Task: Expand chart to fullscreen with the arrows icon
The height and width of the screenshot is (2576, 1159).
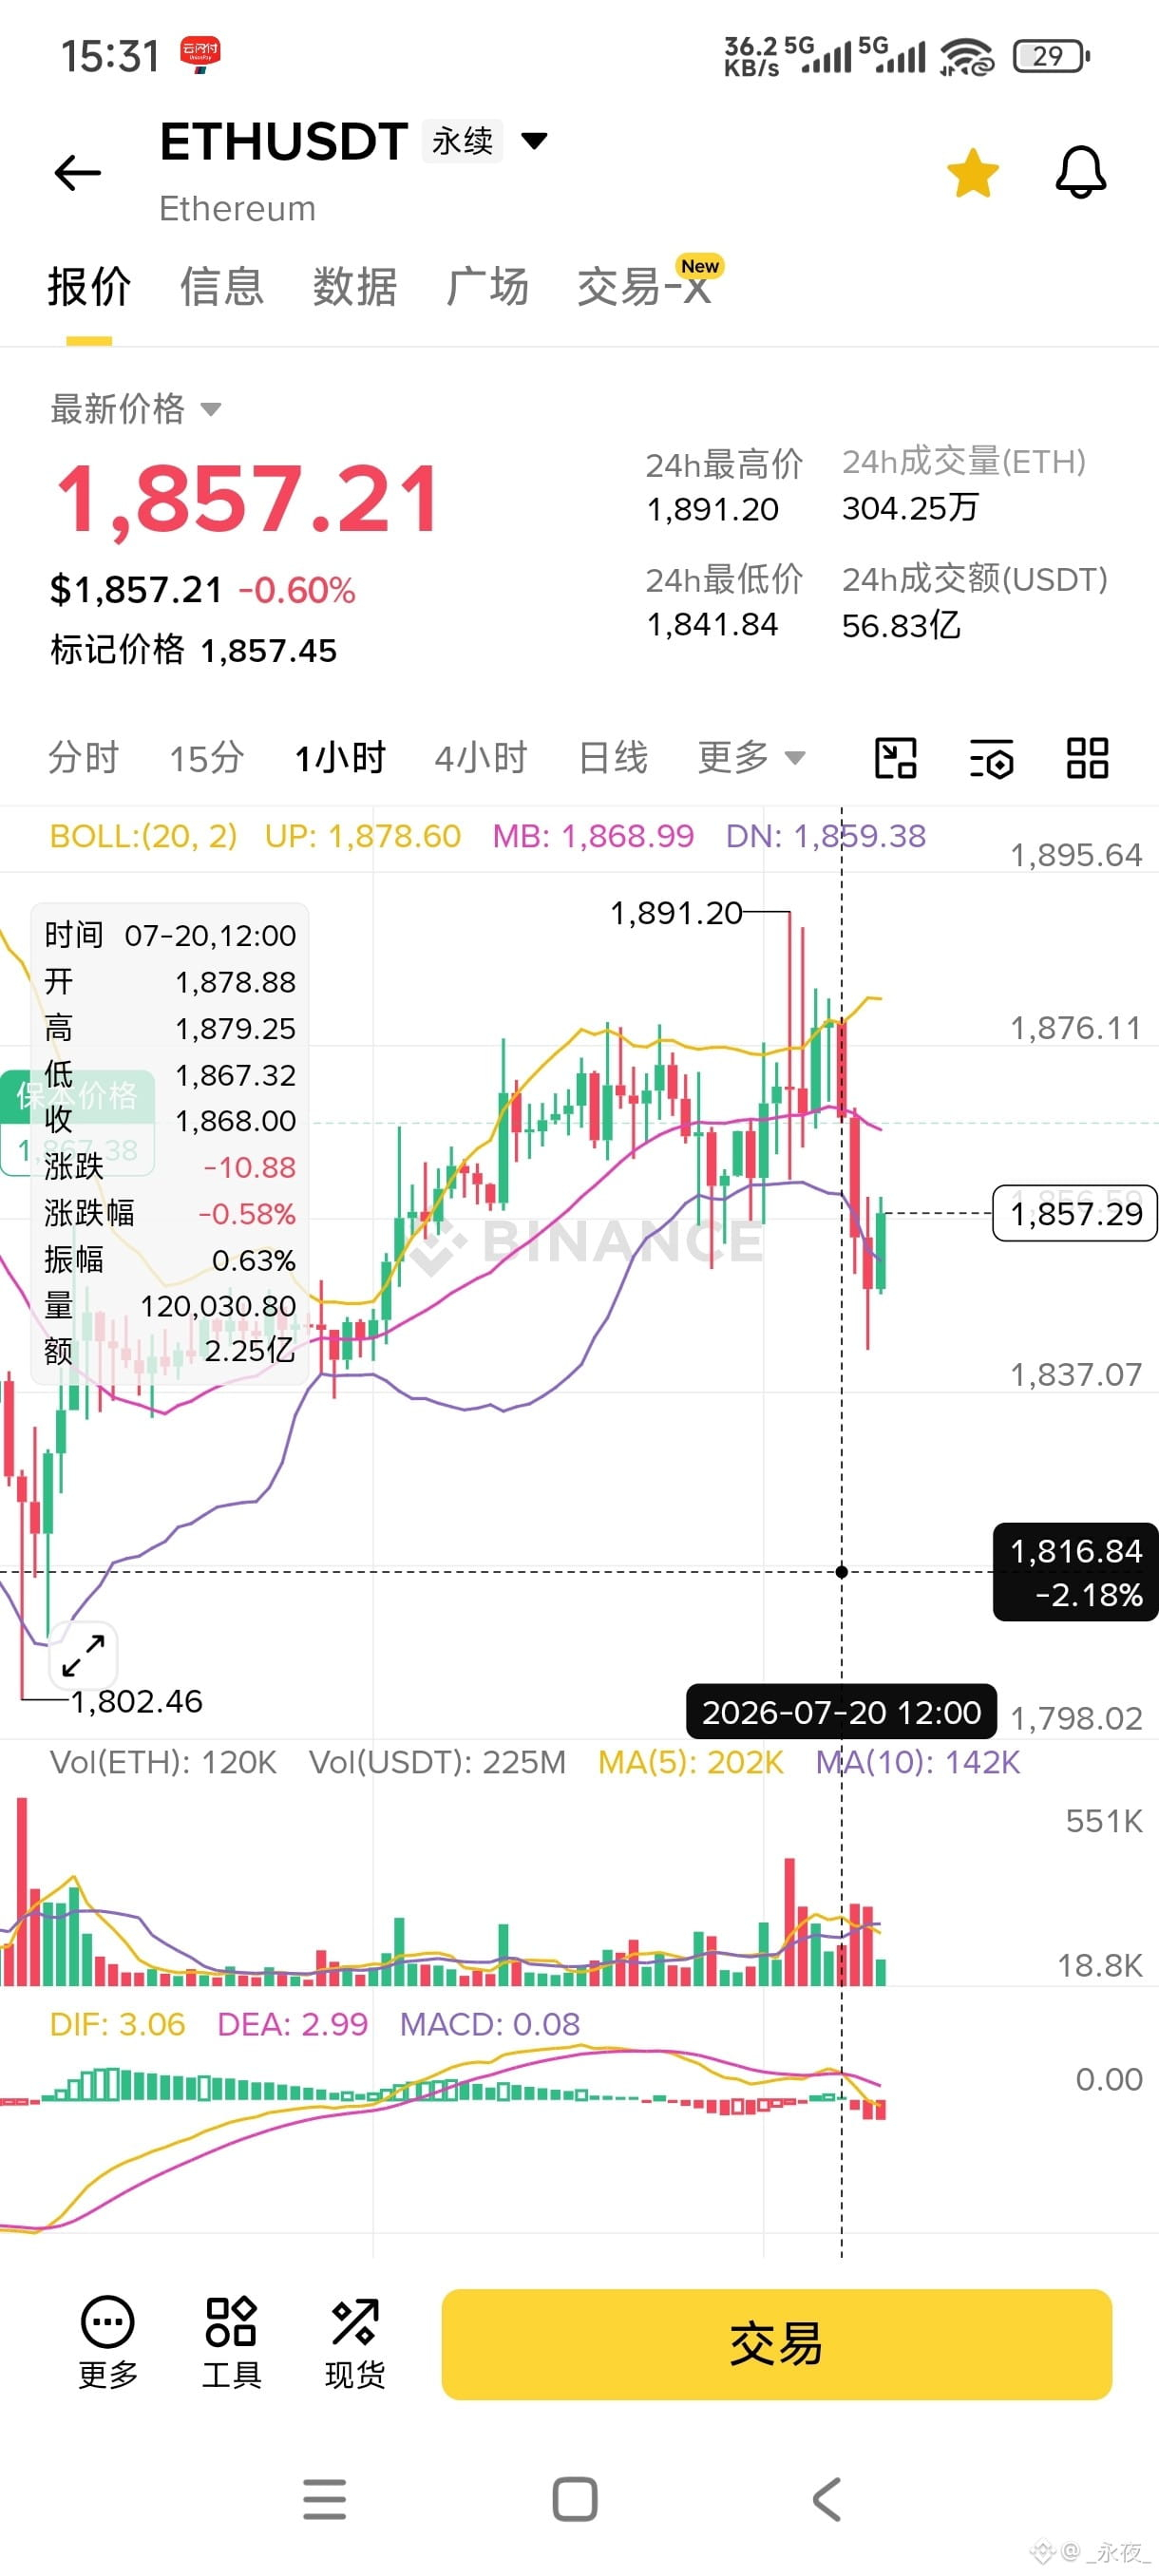Action: pos(83,1656)
